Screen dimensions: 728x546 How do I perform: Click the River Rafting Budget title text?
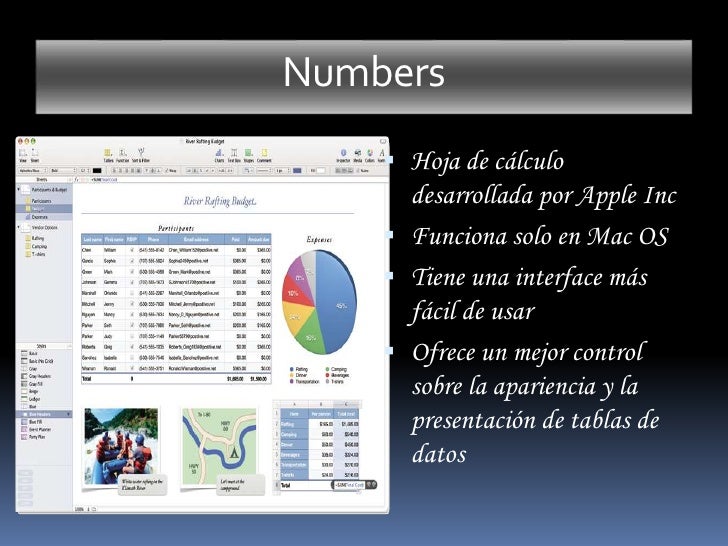coord(220,201)
